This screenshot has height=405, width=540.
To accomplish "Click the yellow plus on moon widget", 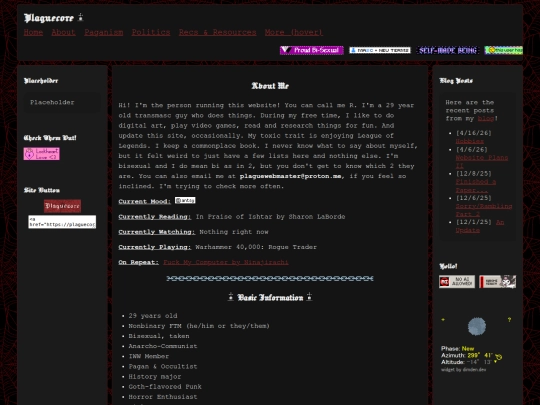I will click(443, 320).
